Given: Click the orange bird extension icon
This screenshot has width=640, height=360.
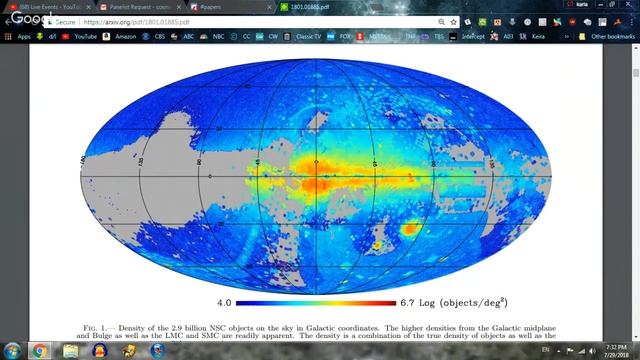Looking at the screenshot, I should tap(617, 22).
